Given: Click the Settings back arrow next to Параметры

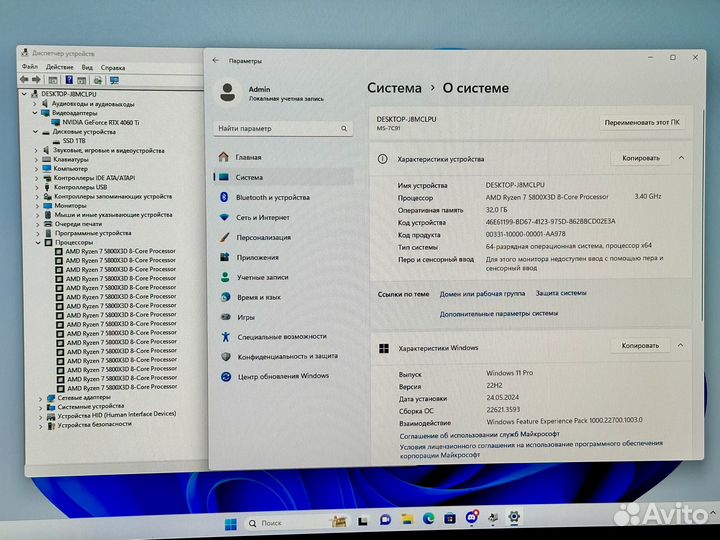Looking at the screenshot, I should [x=215, y=60].
